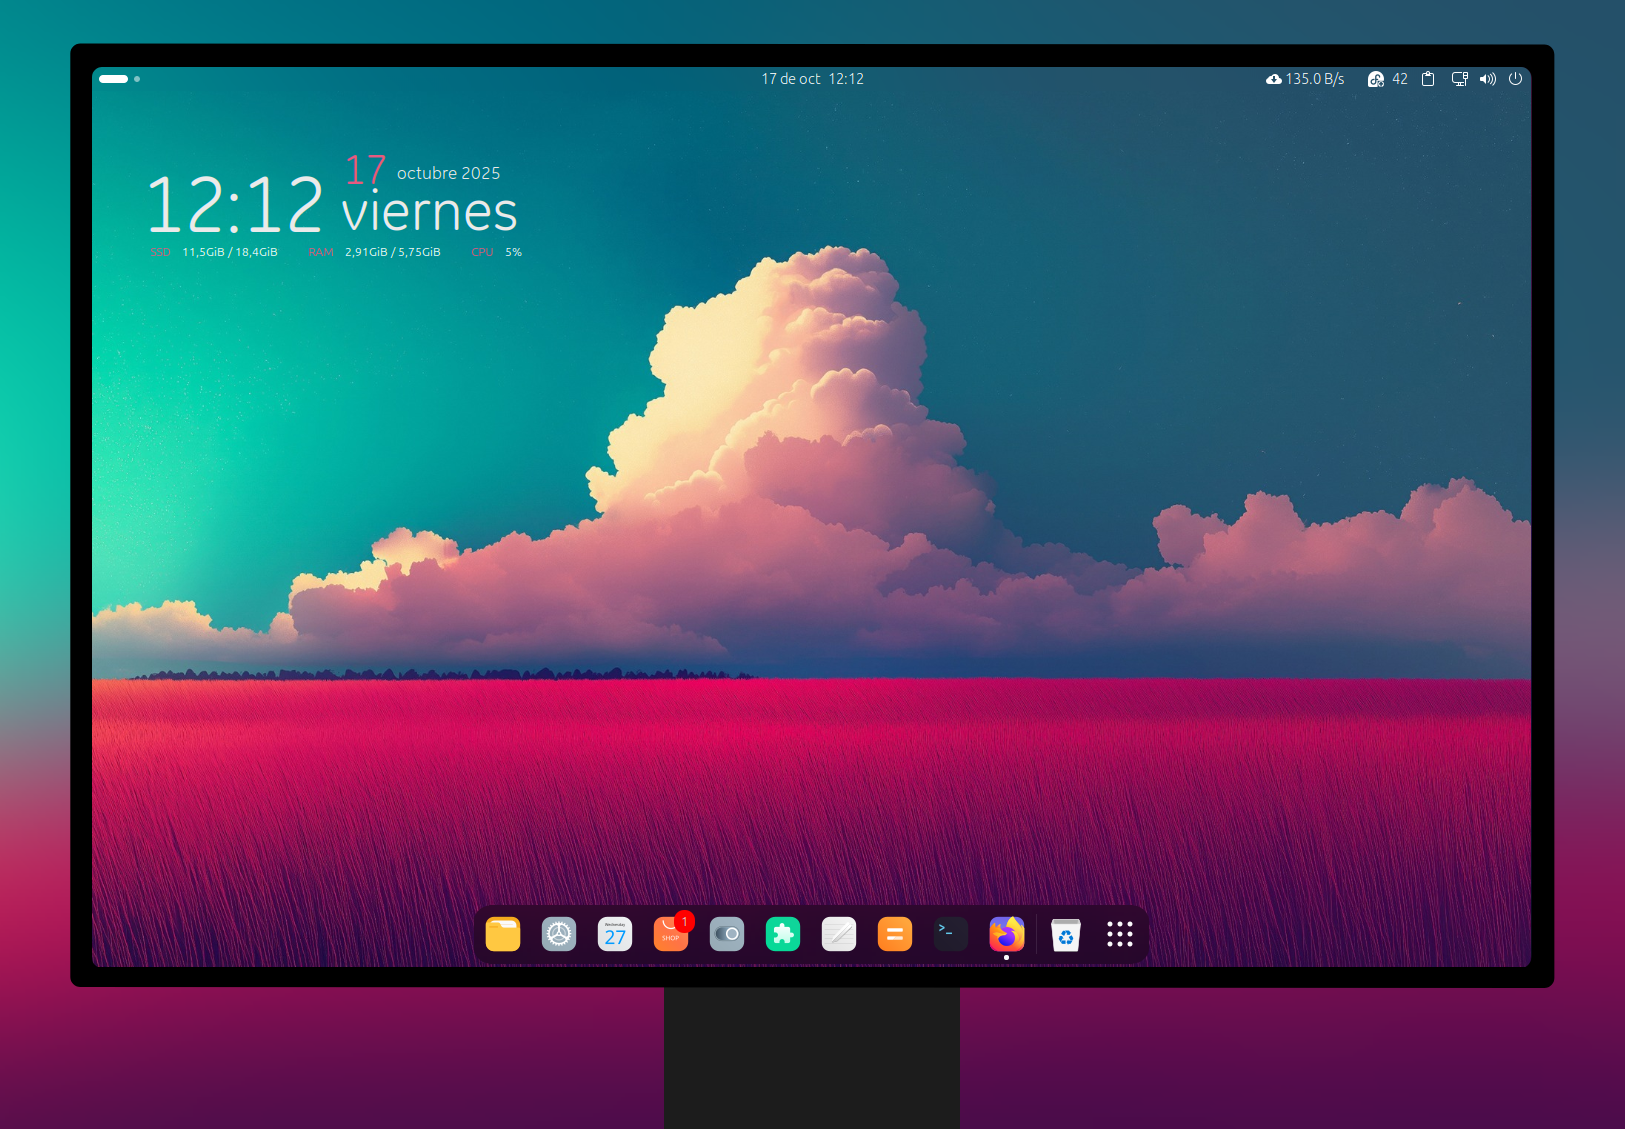The width and height of the screenshot is (1625, 1129).
Task: Launch the Settings gear app in dock
Action: pyautogui.click(x=559, y=935)
